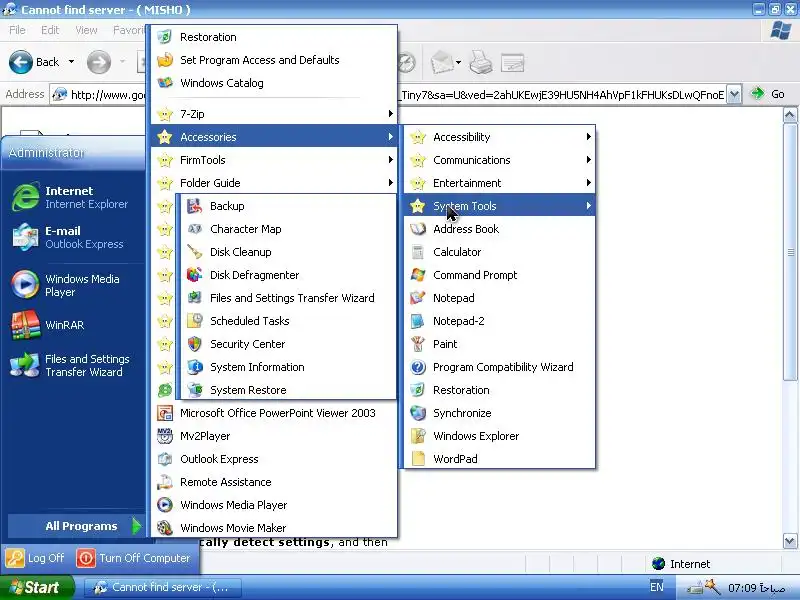Open System Information icon
Viewport: 800px width, 600px height.
point(194,367)
